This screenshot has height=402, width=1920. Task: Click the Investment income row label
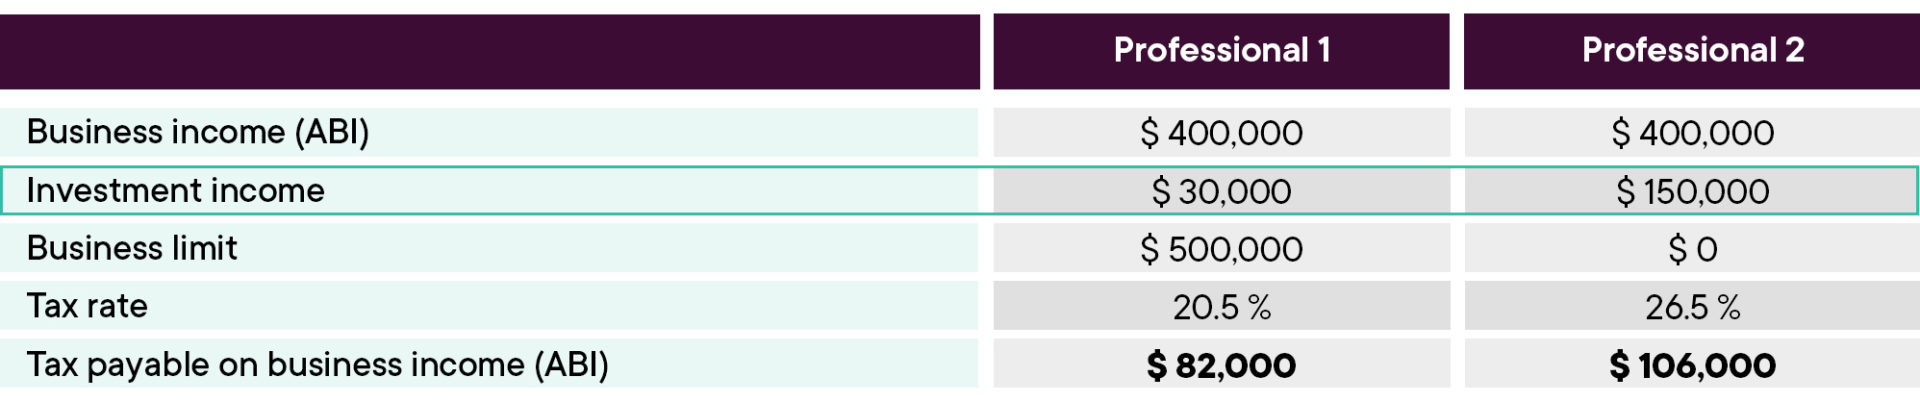tap(176, 190)
